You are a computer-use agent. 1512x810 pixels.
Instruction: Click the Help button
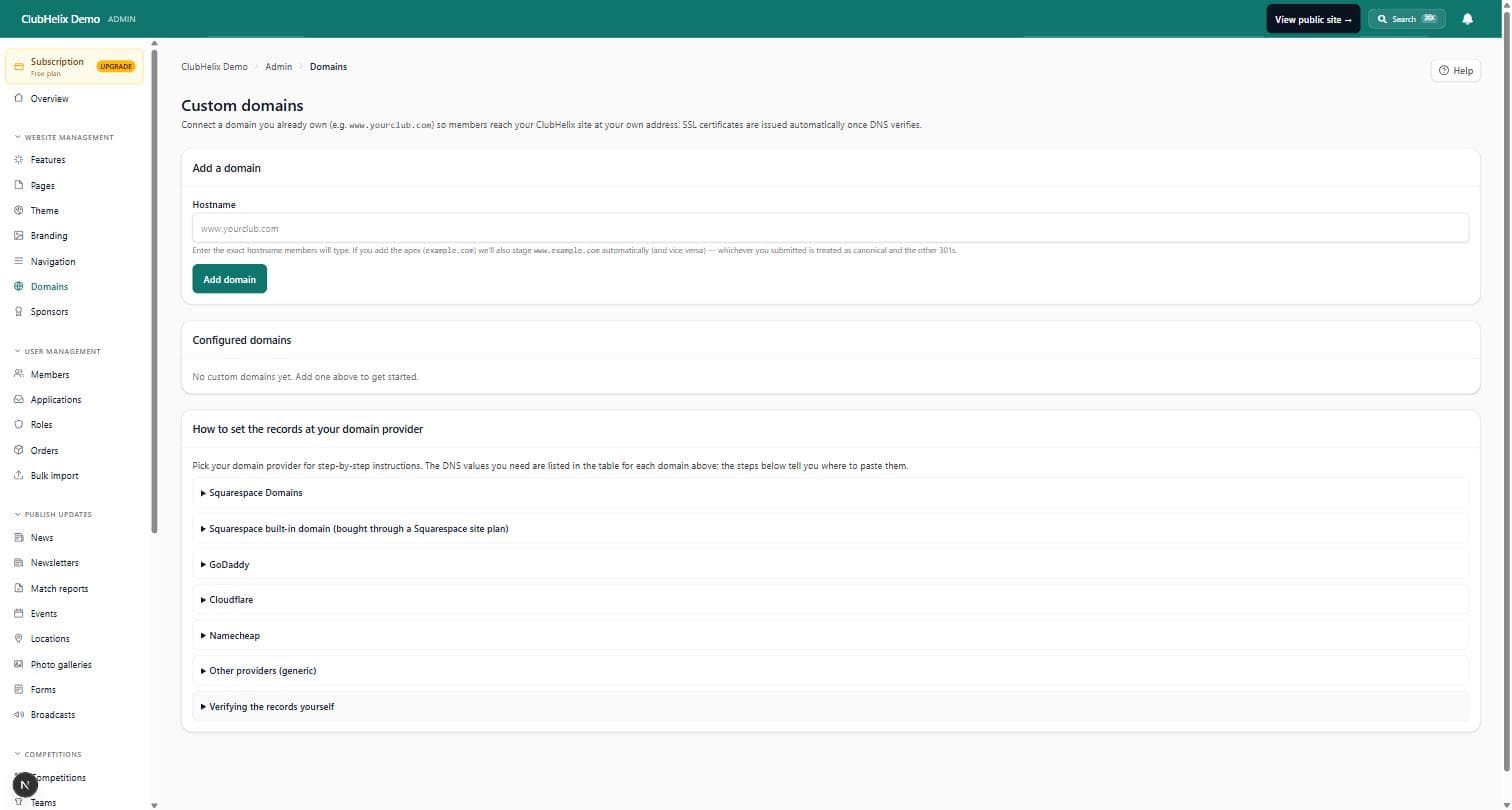coord(1456,70)
